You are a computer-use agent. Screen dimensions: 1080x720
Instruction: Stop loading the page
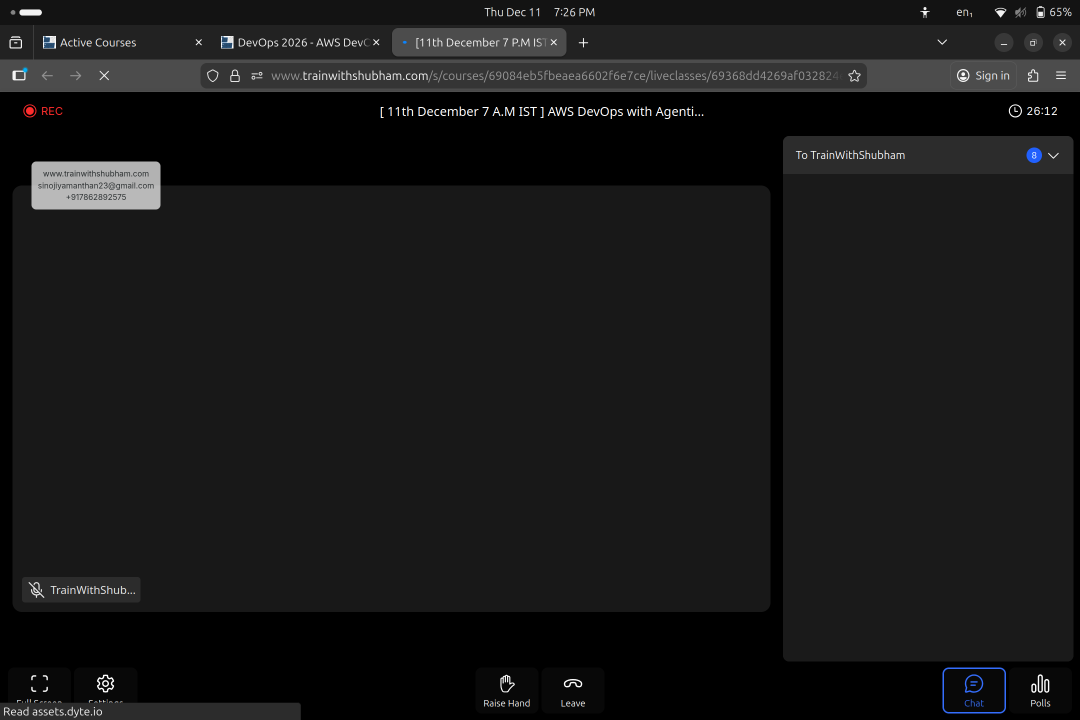point(104,75)
